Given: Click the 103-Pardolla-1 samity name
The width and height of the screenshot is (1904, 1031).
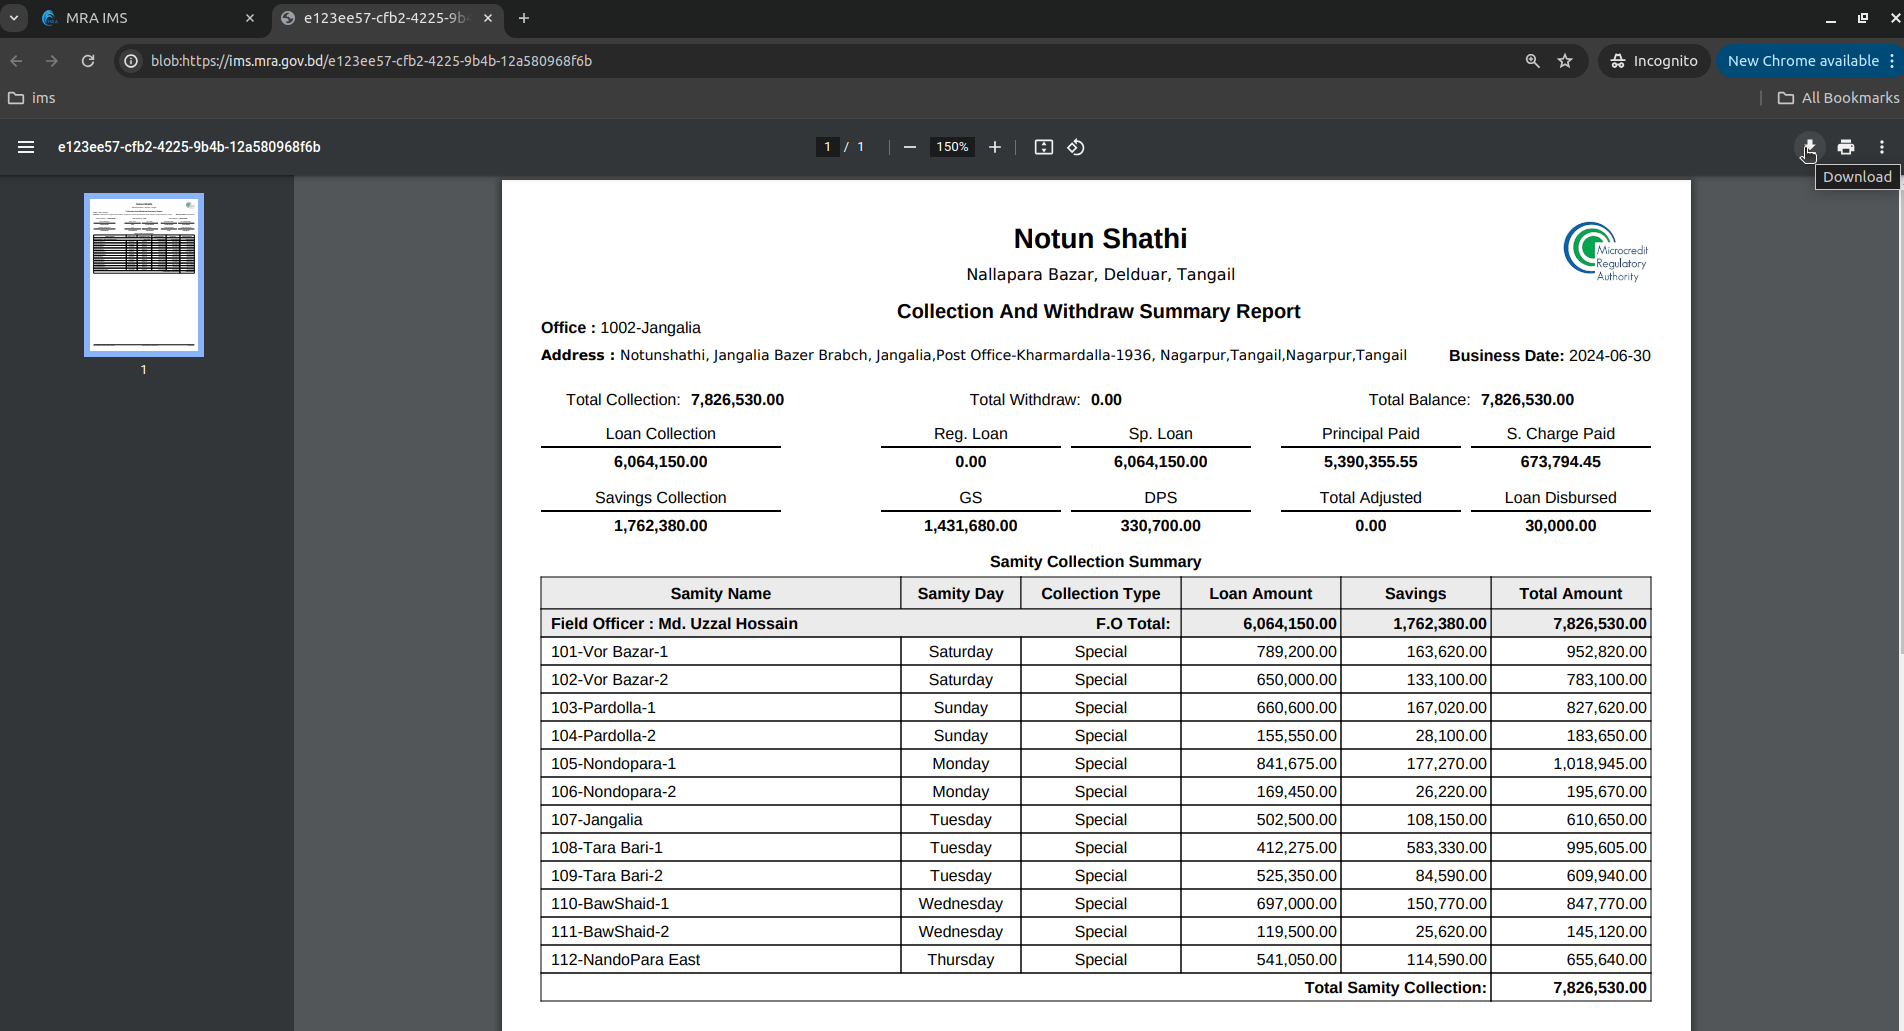Looking at the screenshot, I should pos(603,707).
